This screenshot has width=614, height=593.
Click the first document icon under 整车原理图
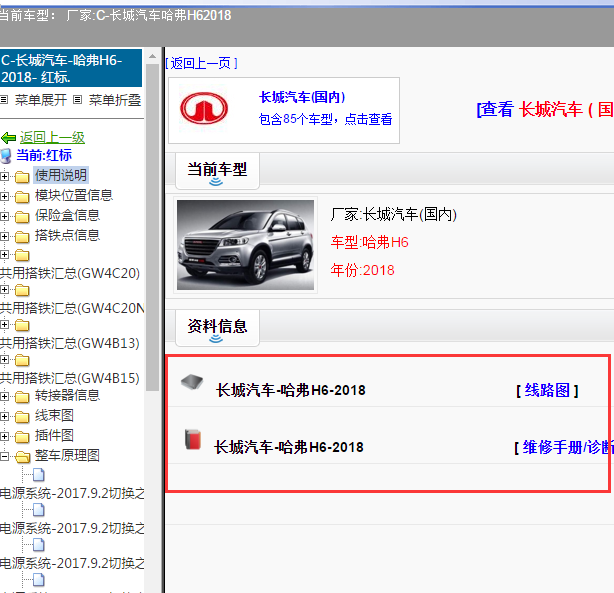[x=38, y=475]
